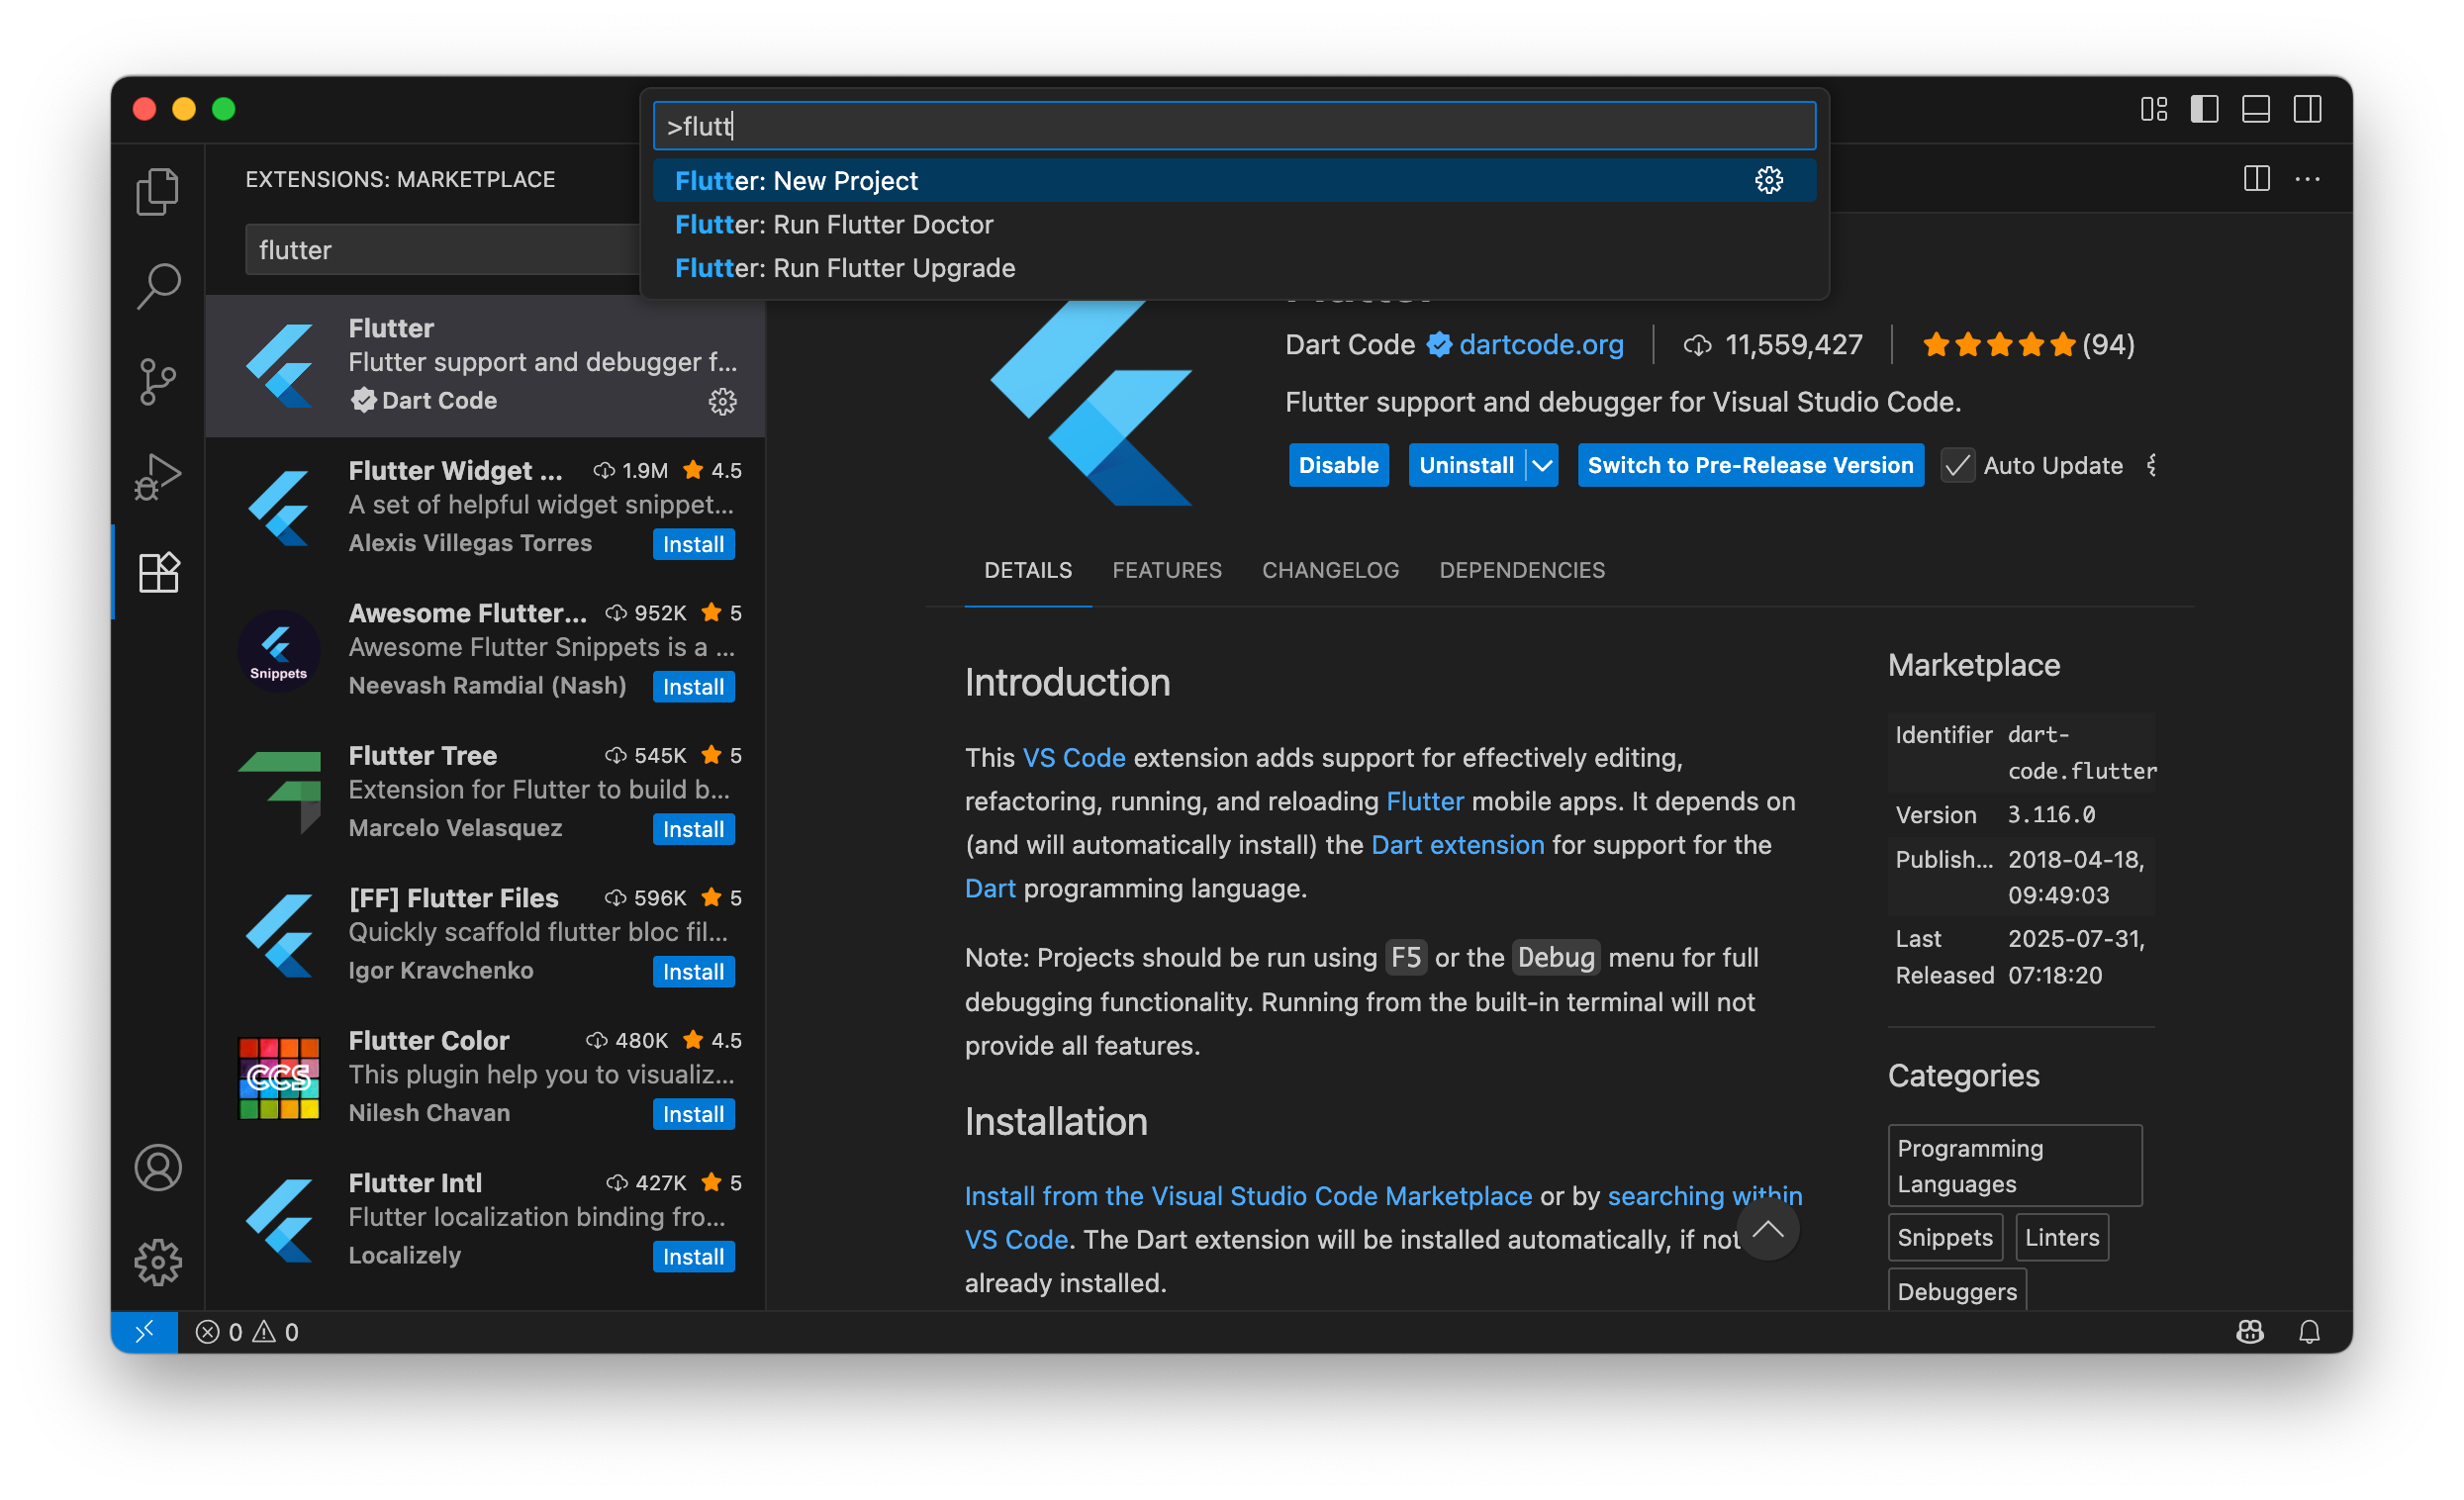Open the VS Code link in Introduction

1073,757
